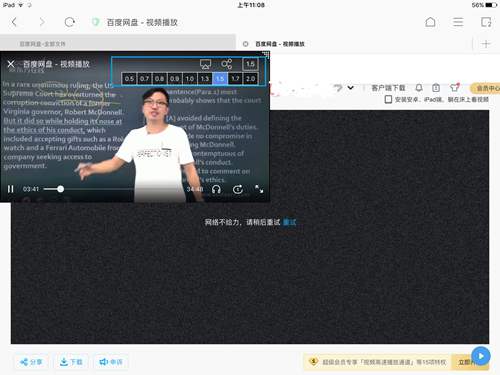Click the super member privilege banner text
Image resolution: width=500 pixels, height=375 pixels.
click(384, 362)
